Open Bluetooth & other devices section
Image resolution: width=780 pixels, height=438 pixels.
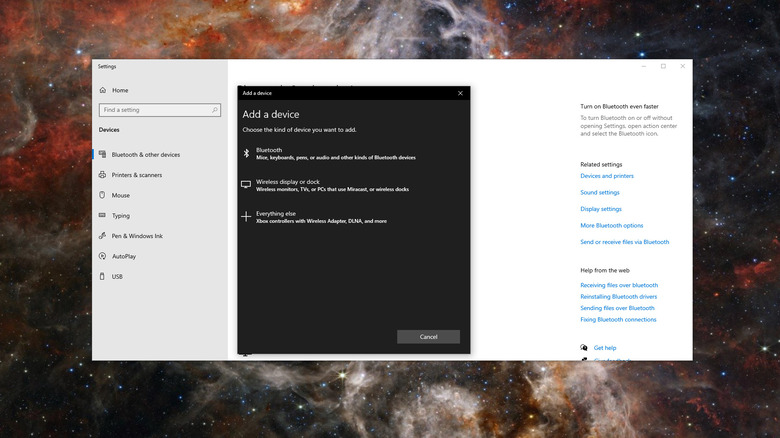click(145, 155)
